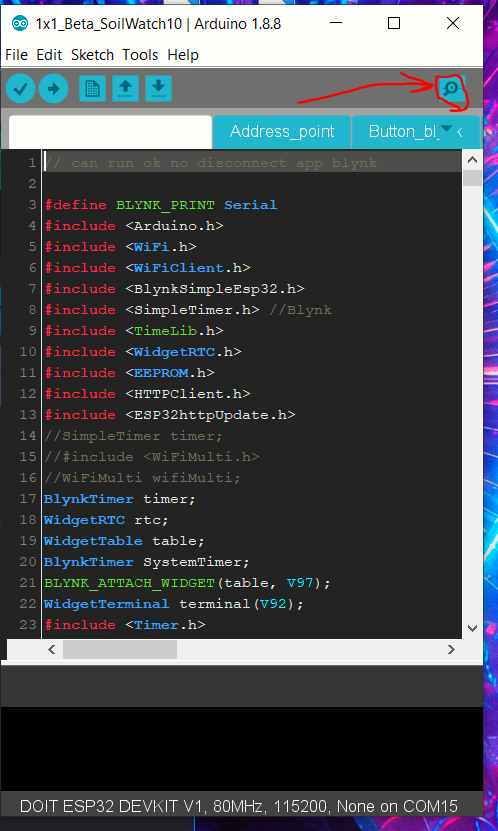Click the horizontal scrollbar left arrow
Viewport: 498px width, 831px height.
point(51,649)
